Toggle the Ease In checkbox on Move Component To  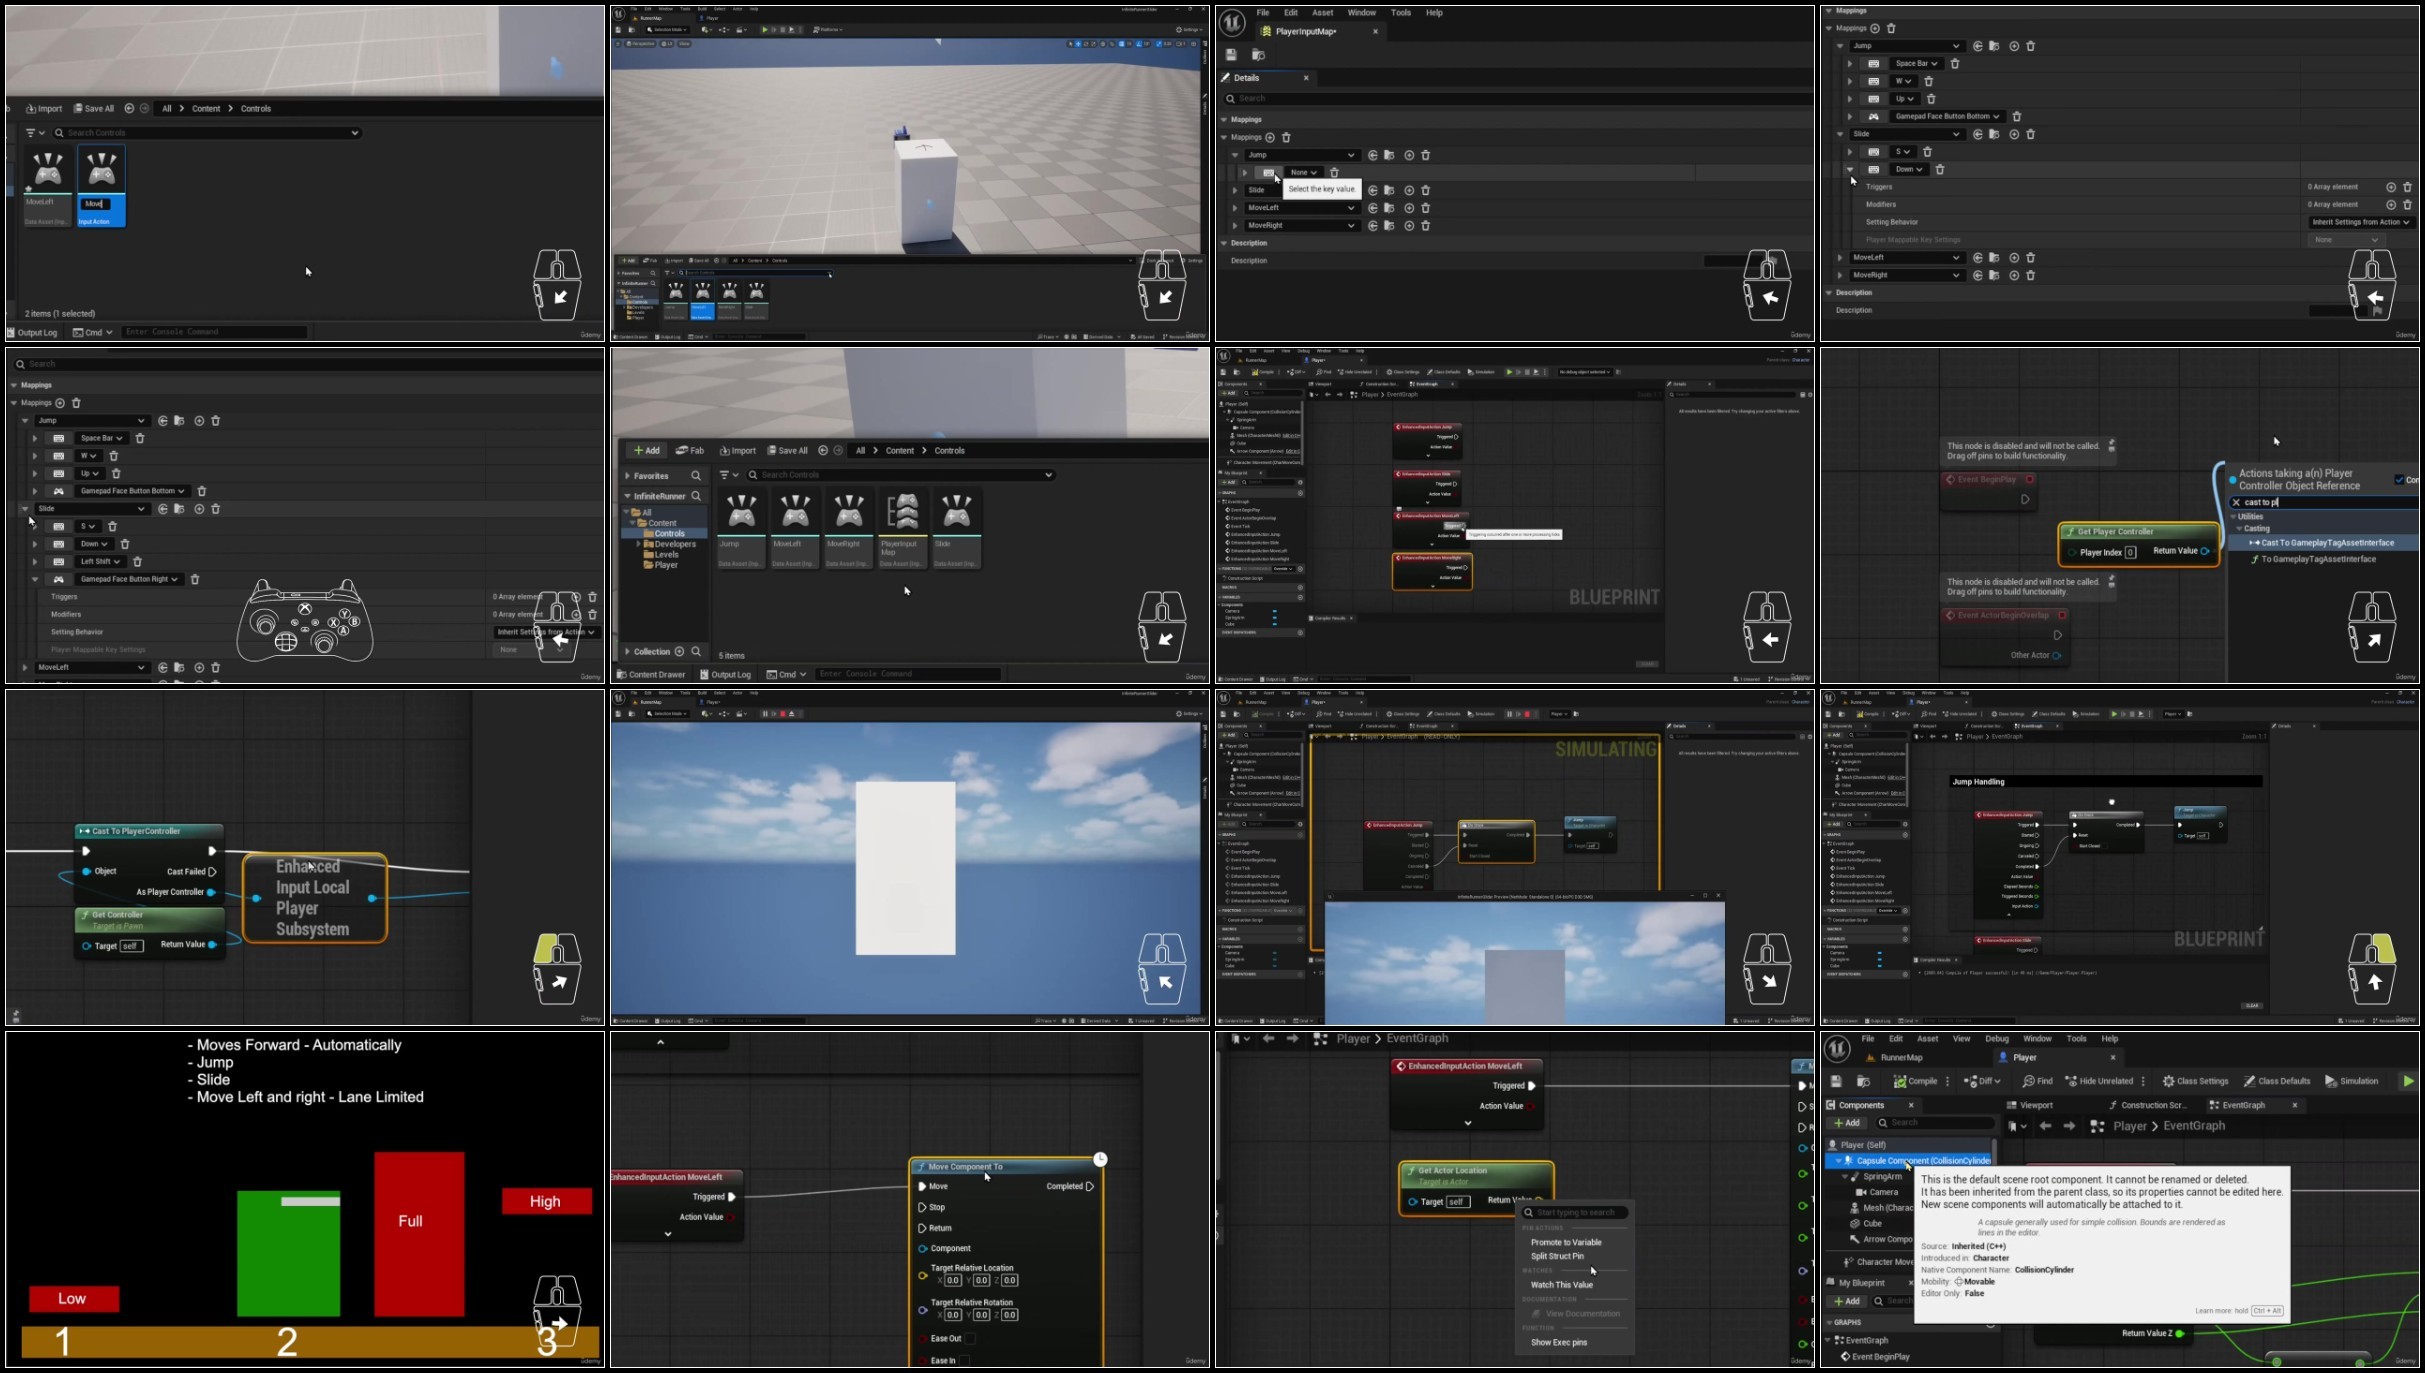pyautogui.click(x=964, y=1361)
